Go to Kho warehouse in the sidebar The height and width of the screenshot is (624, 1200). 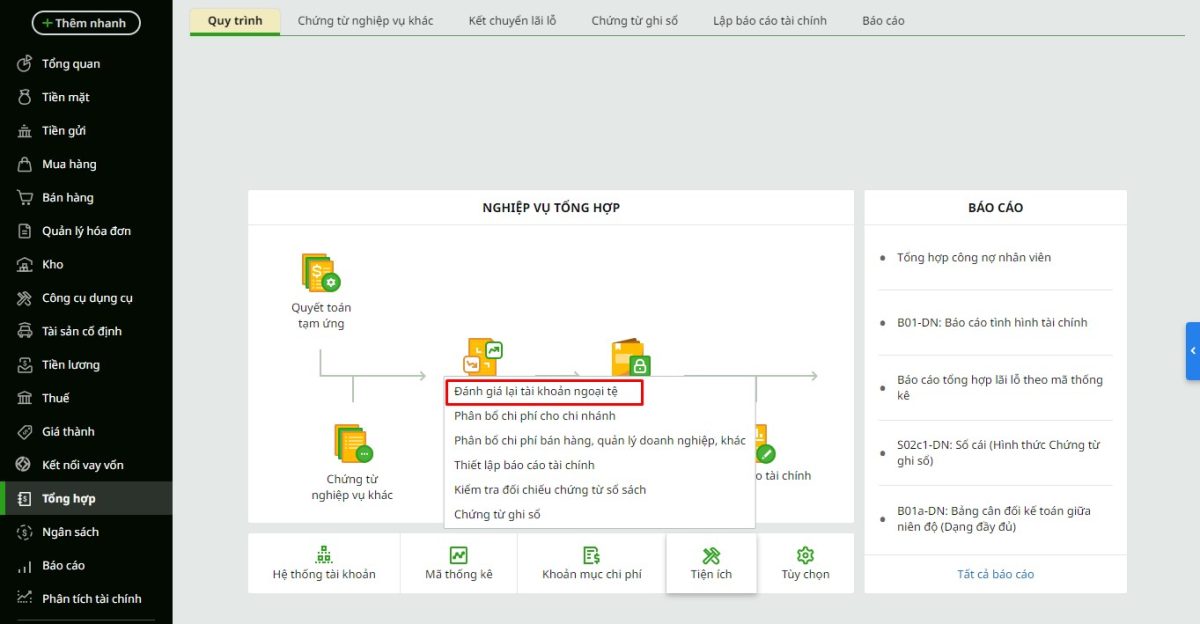(52, 264)
